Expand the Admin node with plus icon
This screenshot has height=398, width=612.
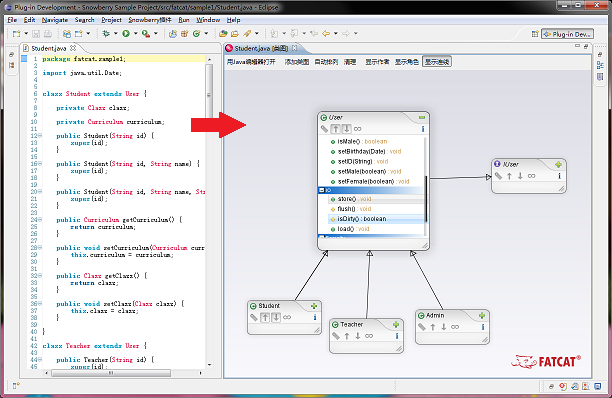coord(482,316)
